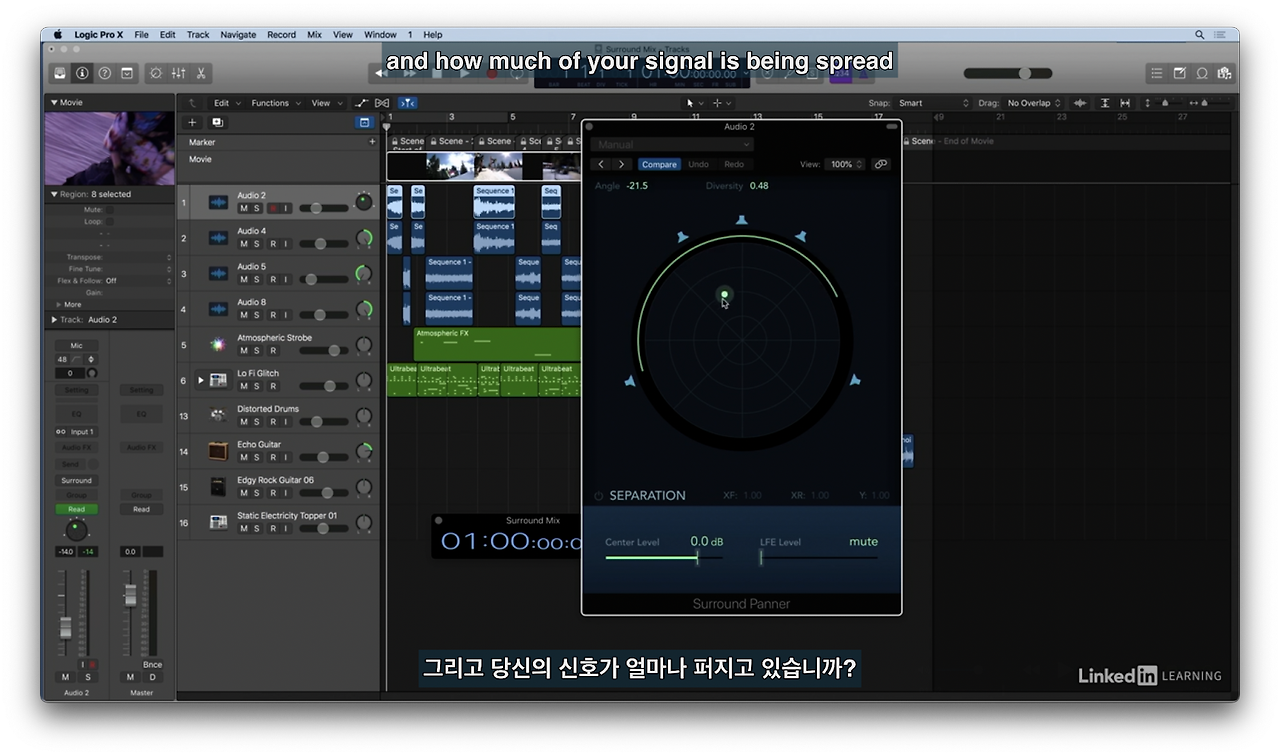Collapse the Region 8 selected section
The height and width of the screenshot is (756, 1280).
click(x=54, y=194)
